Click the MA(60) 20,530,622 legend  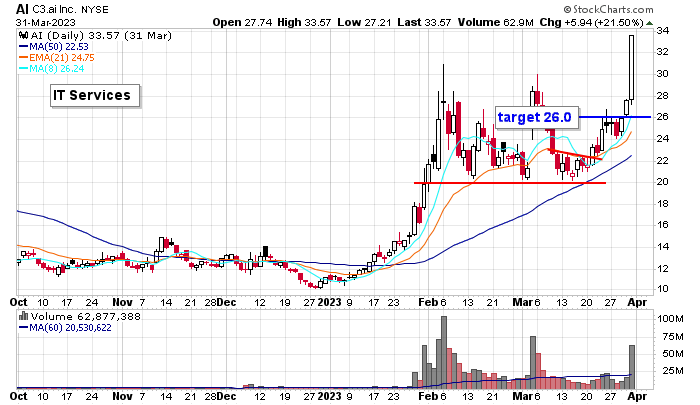pyautogui.click(x=65, y=328)
